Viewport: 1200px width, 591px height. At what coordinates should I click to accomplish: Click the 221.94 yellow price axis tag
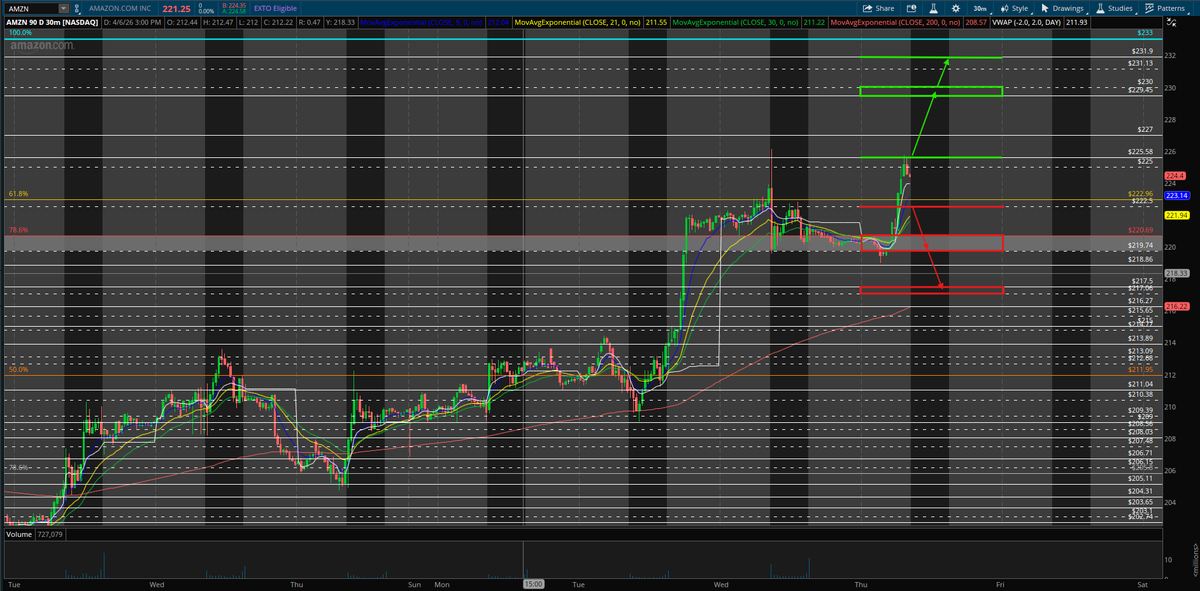coord(1177,215)
